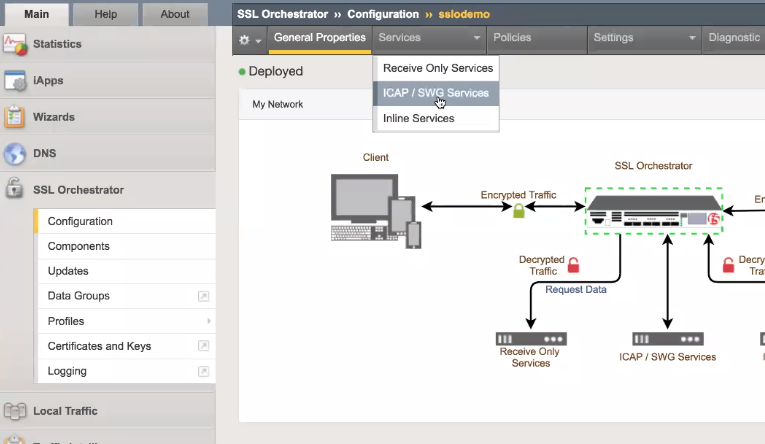
Task: Click the Encrypted Traffic label
Action: point(518,195)
